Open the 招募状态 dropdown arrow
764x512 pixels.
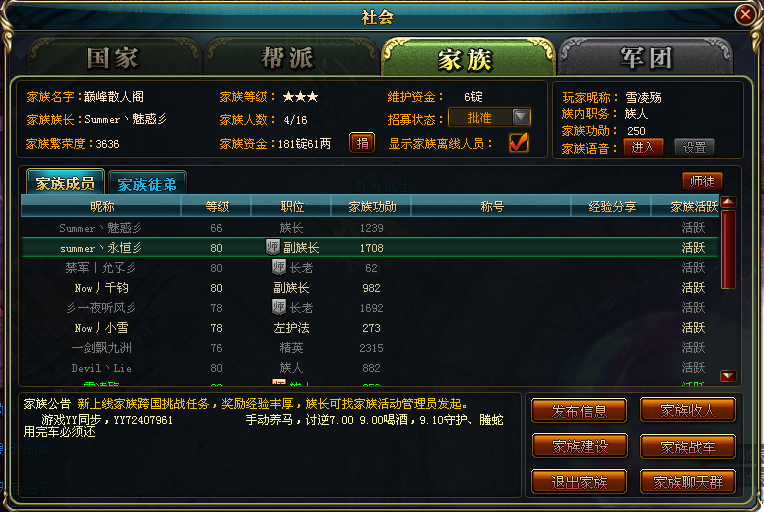521,117
